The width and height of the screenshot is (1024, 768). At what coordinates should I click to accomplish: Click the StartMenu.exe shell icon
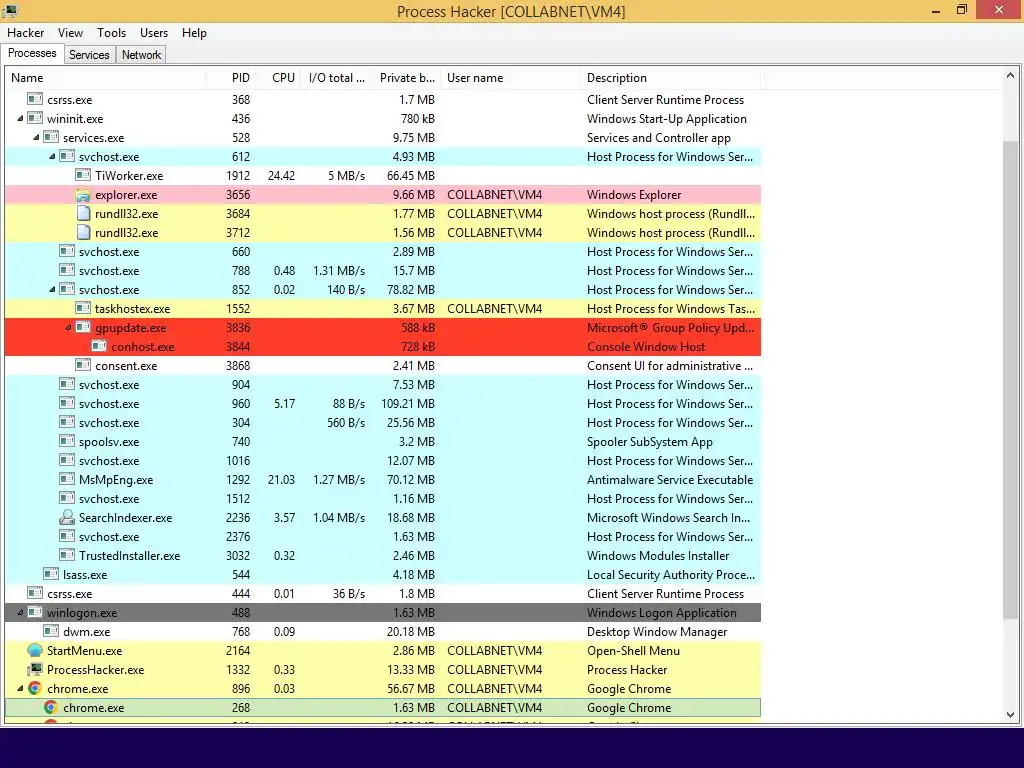coord(35,650)
